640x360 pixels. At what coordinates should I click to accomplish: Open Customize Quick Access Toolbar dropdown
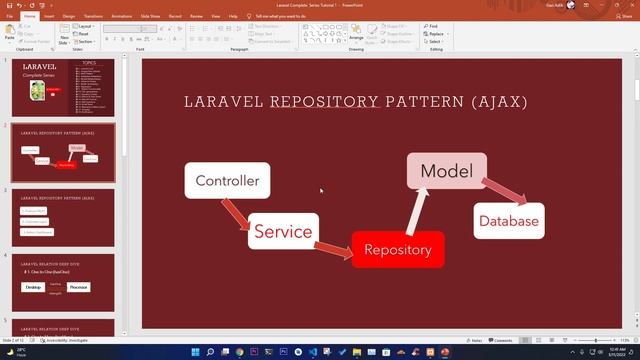point(51,5)
